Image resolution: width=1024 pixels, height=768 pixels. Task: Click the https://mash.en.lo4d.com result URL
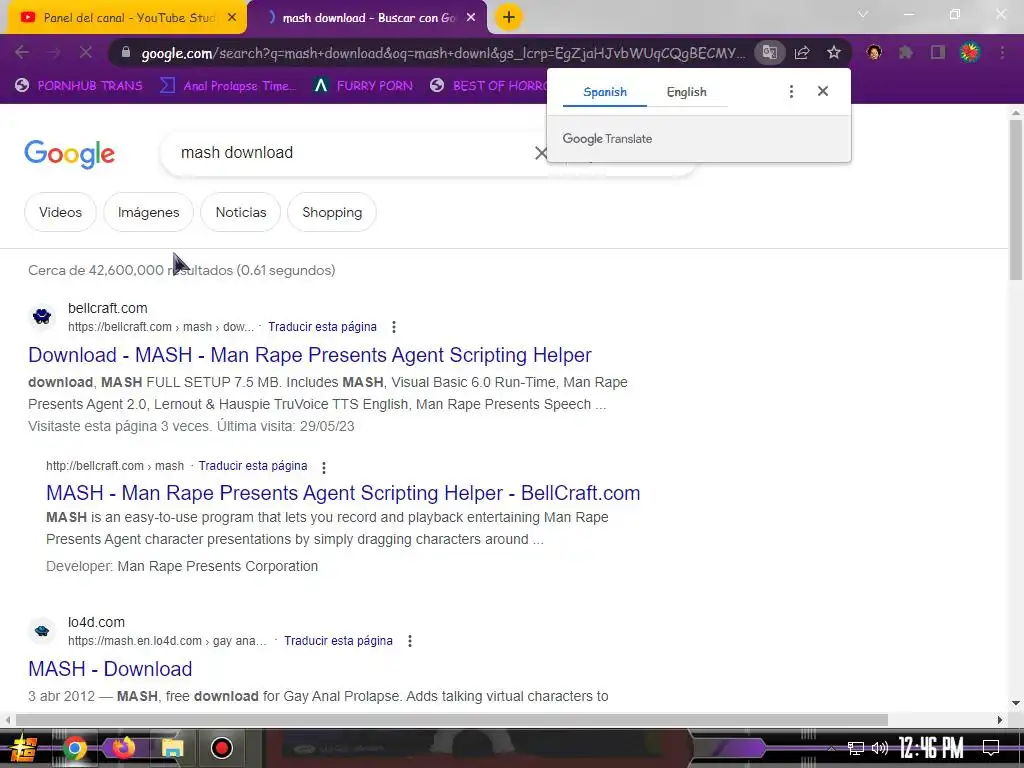point(167,641)
